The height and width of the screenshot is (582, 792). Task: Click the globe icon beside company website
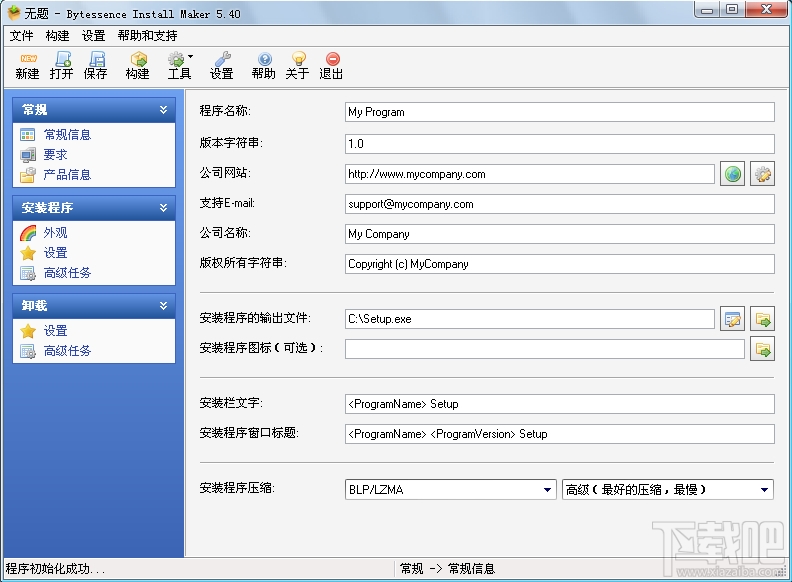(732, 174)
